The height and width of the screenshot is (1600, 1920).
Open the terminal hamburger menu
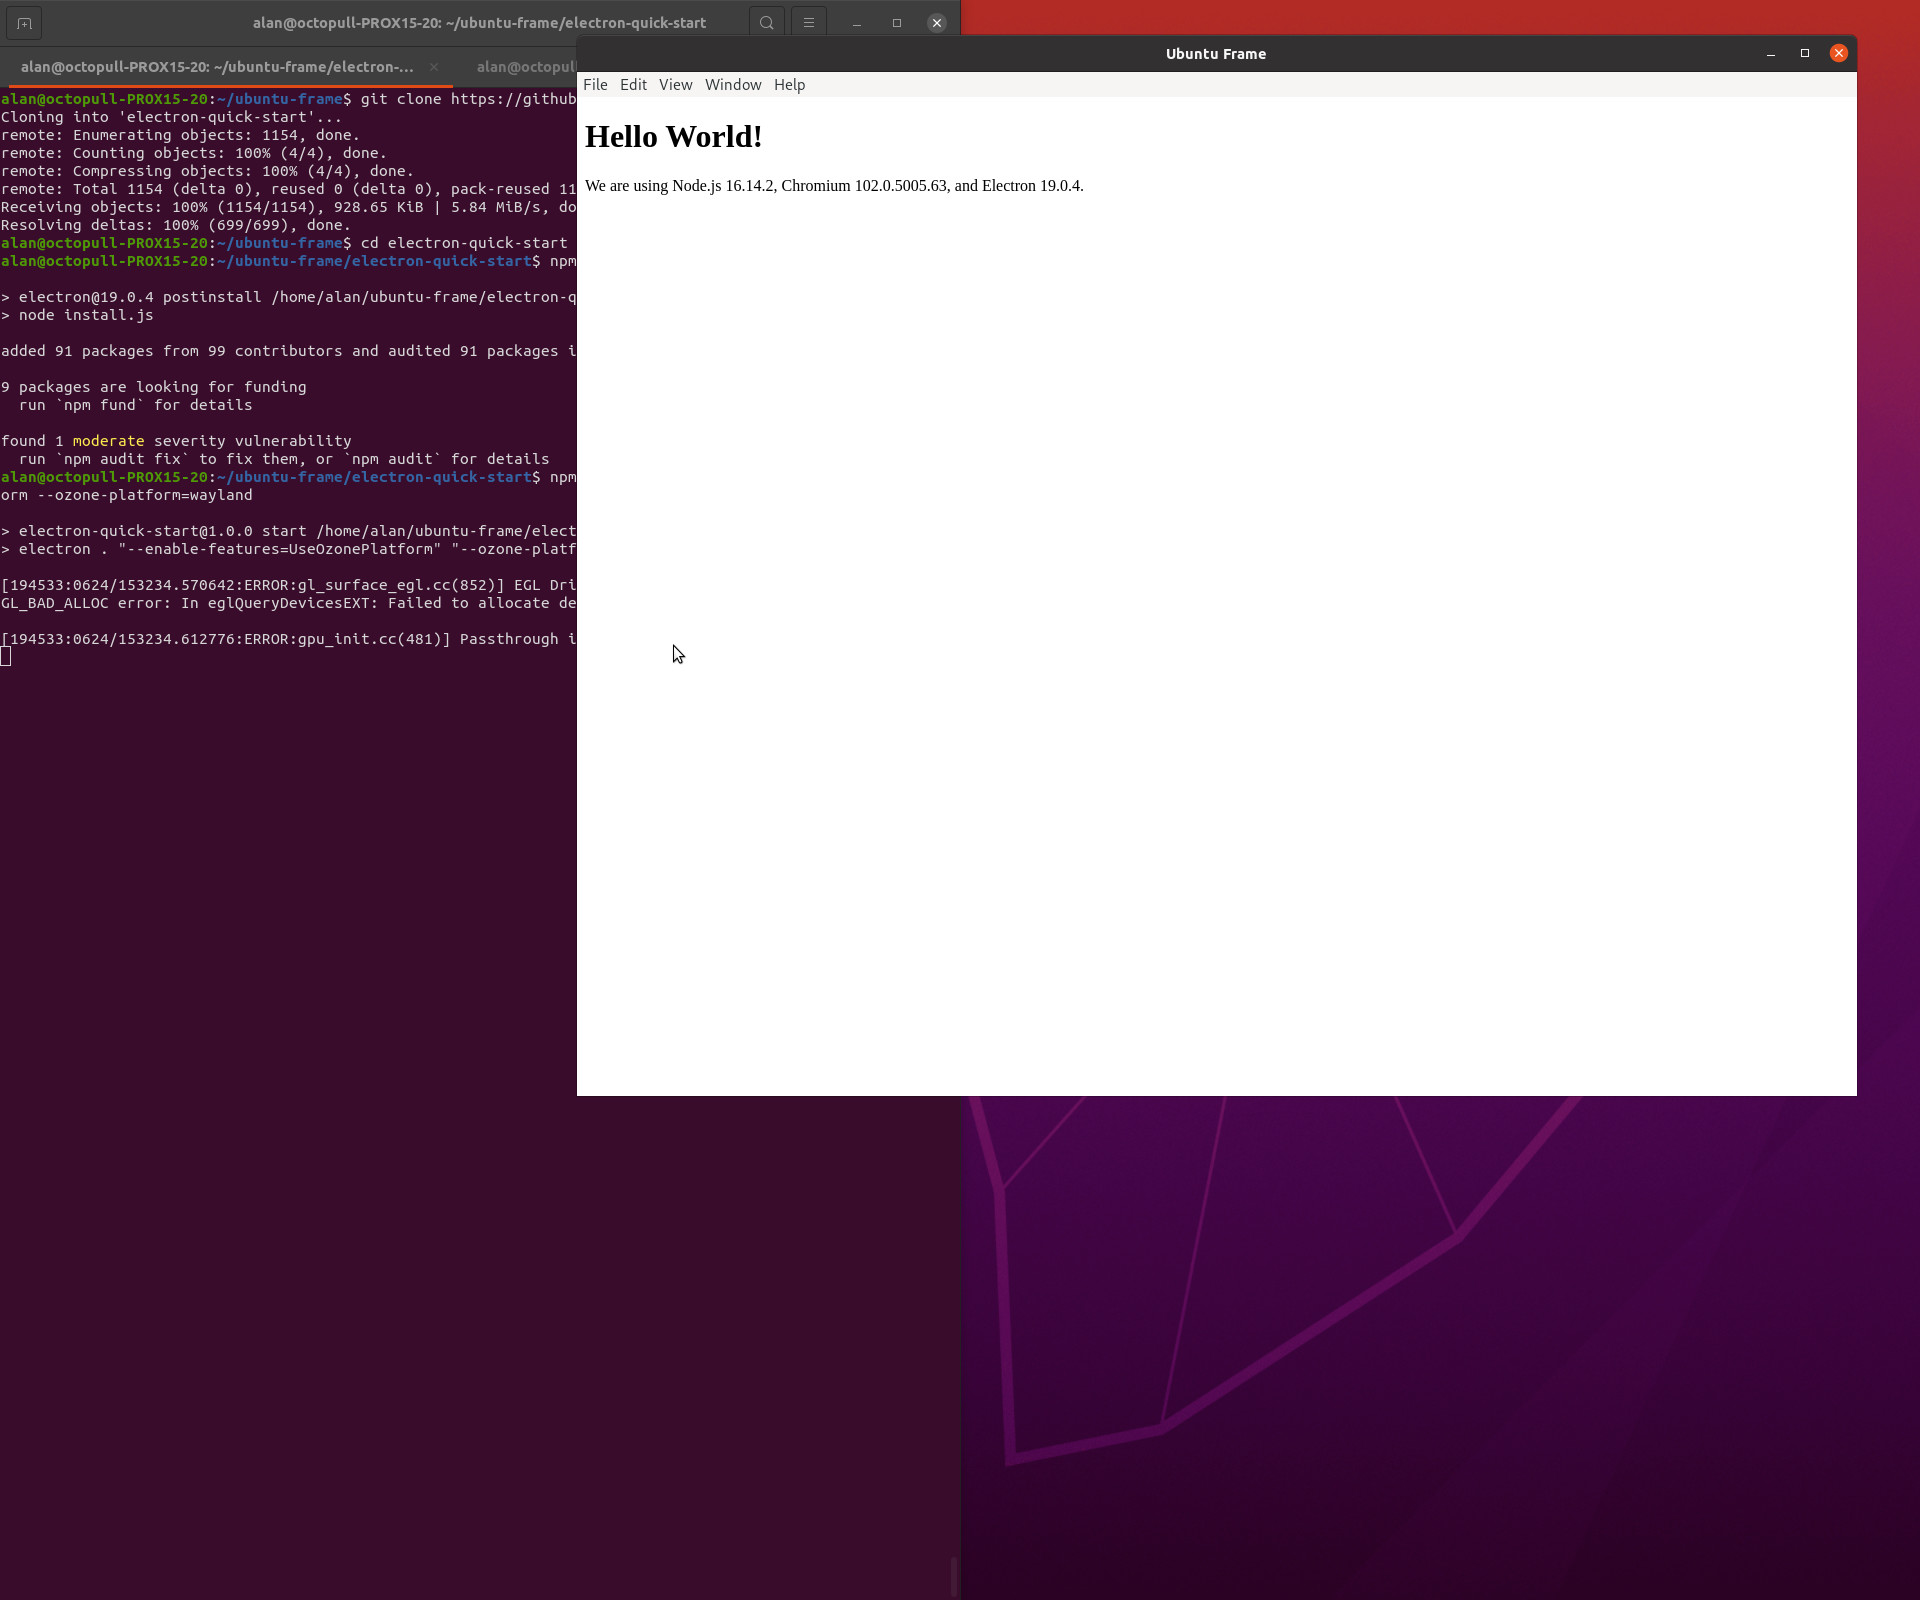(808, 23)
